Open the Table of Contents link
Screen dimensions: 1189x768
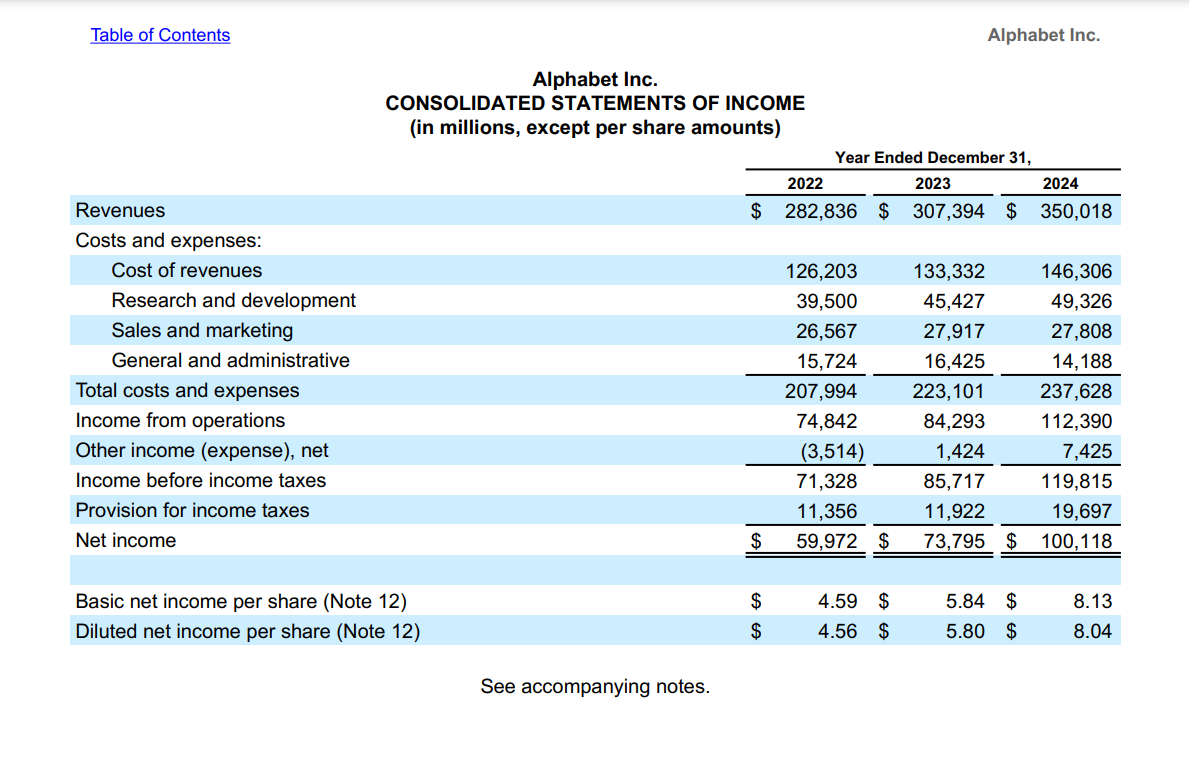[x=160, y=35]
